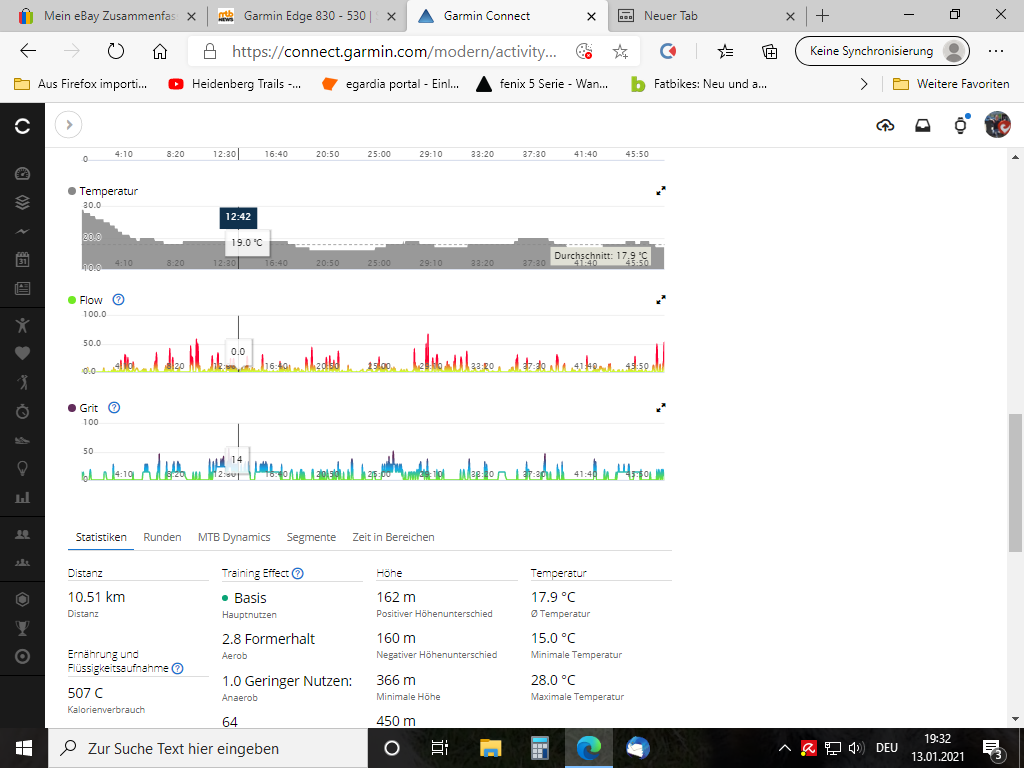
Task: Expand the Temperatur chart to fullscreen
Action: click(x=660, y=190)
